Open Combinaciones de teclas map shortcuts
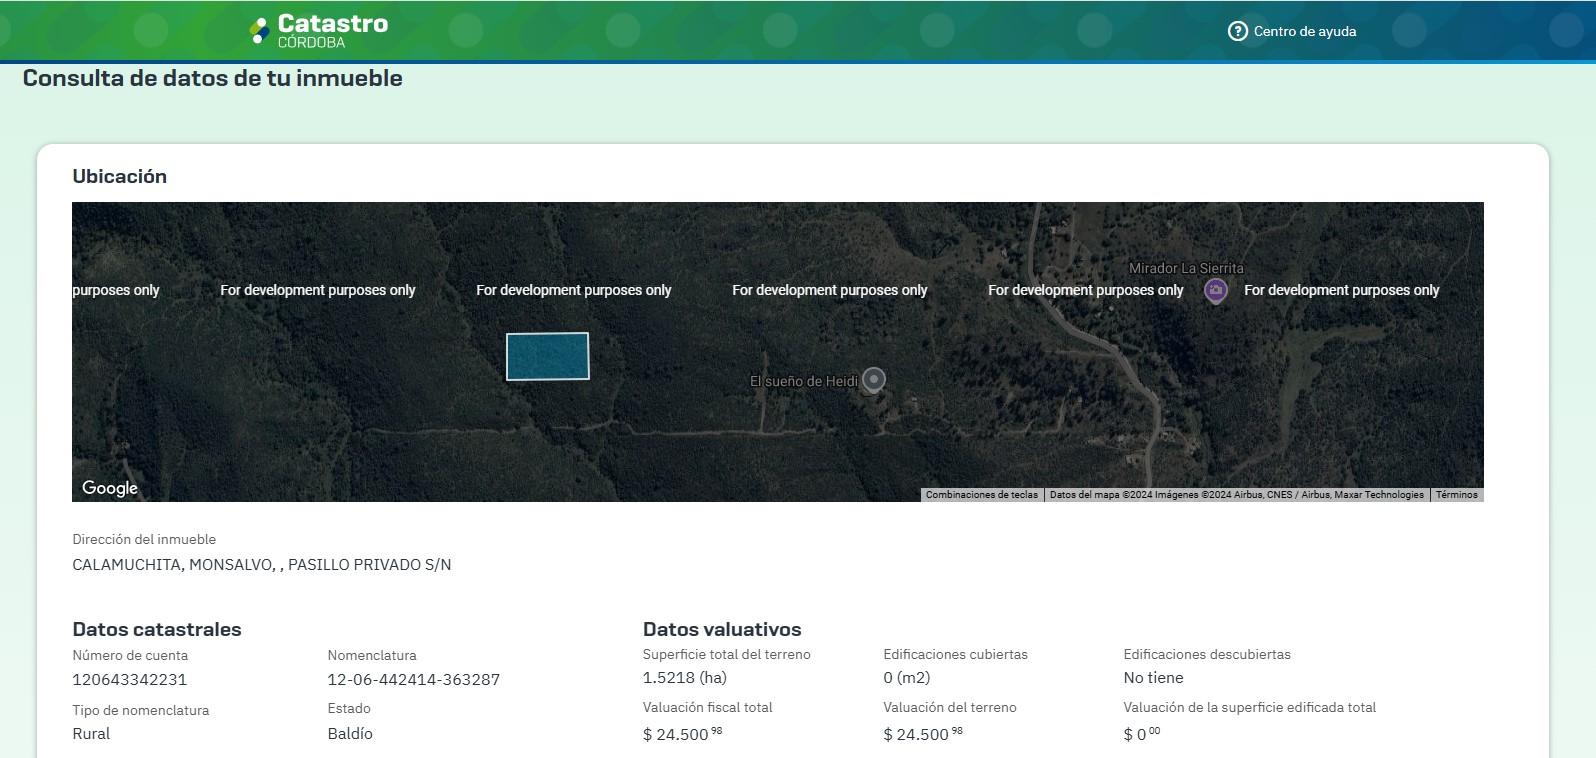 [982, 495]
